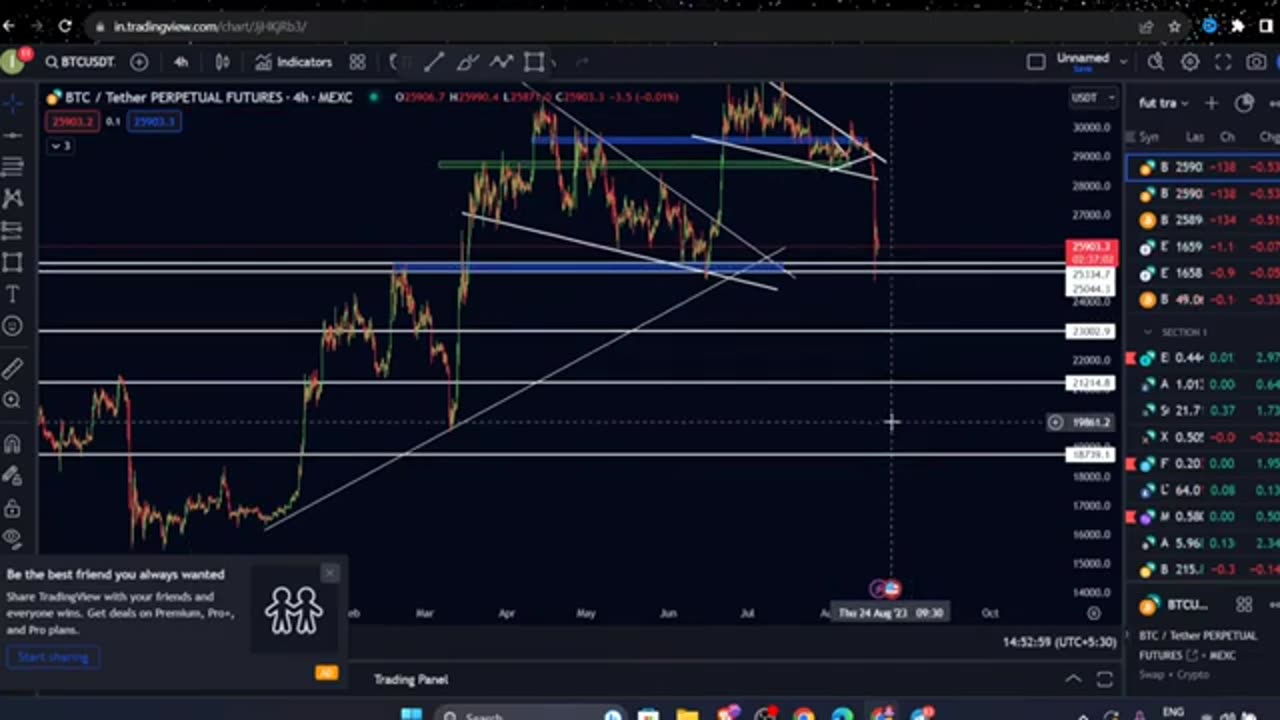Open the Fibonacci tools group
The height and width of the screenshot is (720, 1280).
(x=12, y=166)
